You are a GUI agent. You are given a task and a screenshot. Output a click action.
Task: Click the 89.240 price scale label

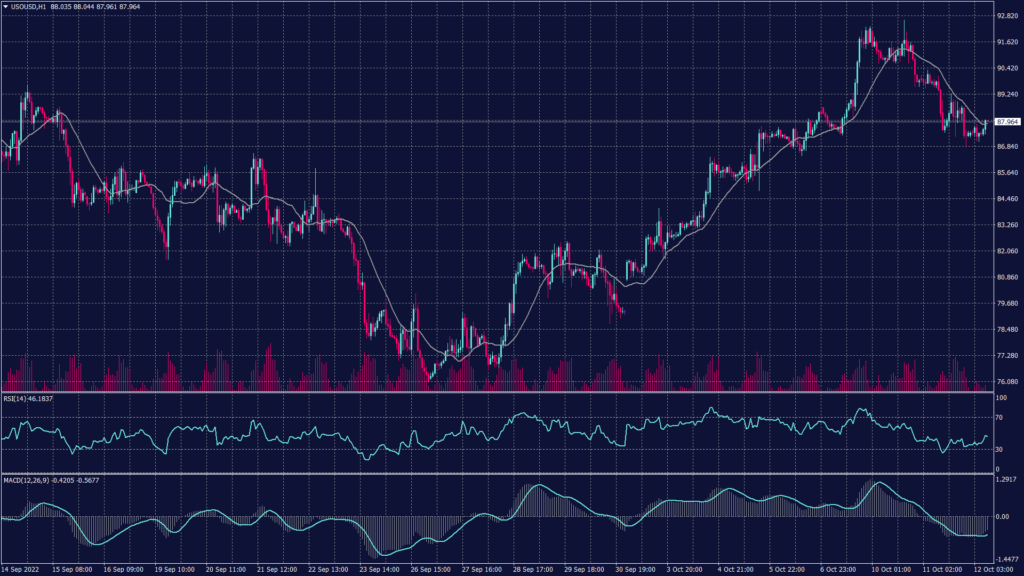[x=1006, y=94]
